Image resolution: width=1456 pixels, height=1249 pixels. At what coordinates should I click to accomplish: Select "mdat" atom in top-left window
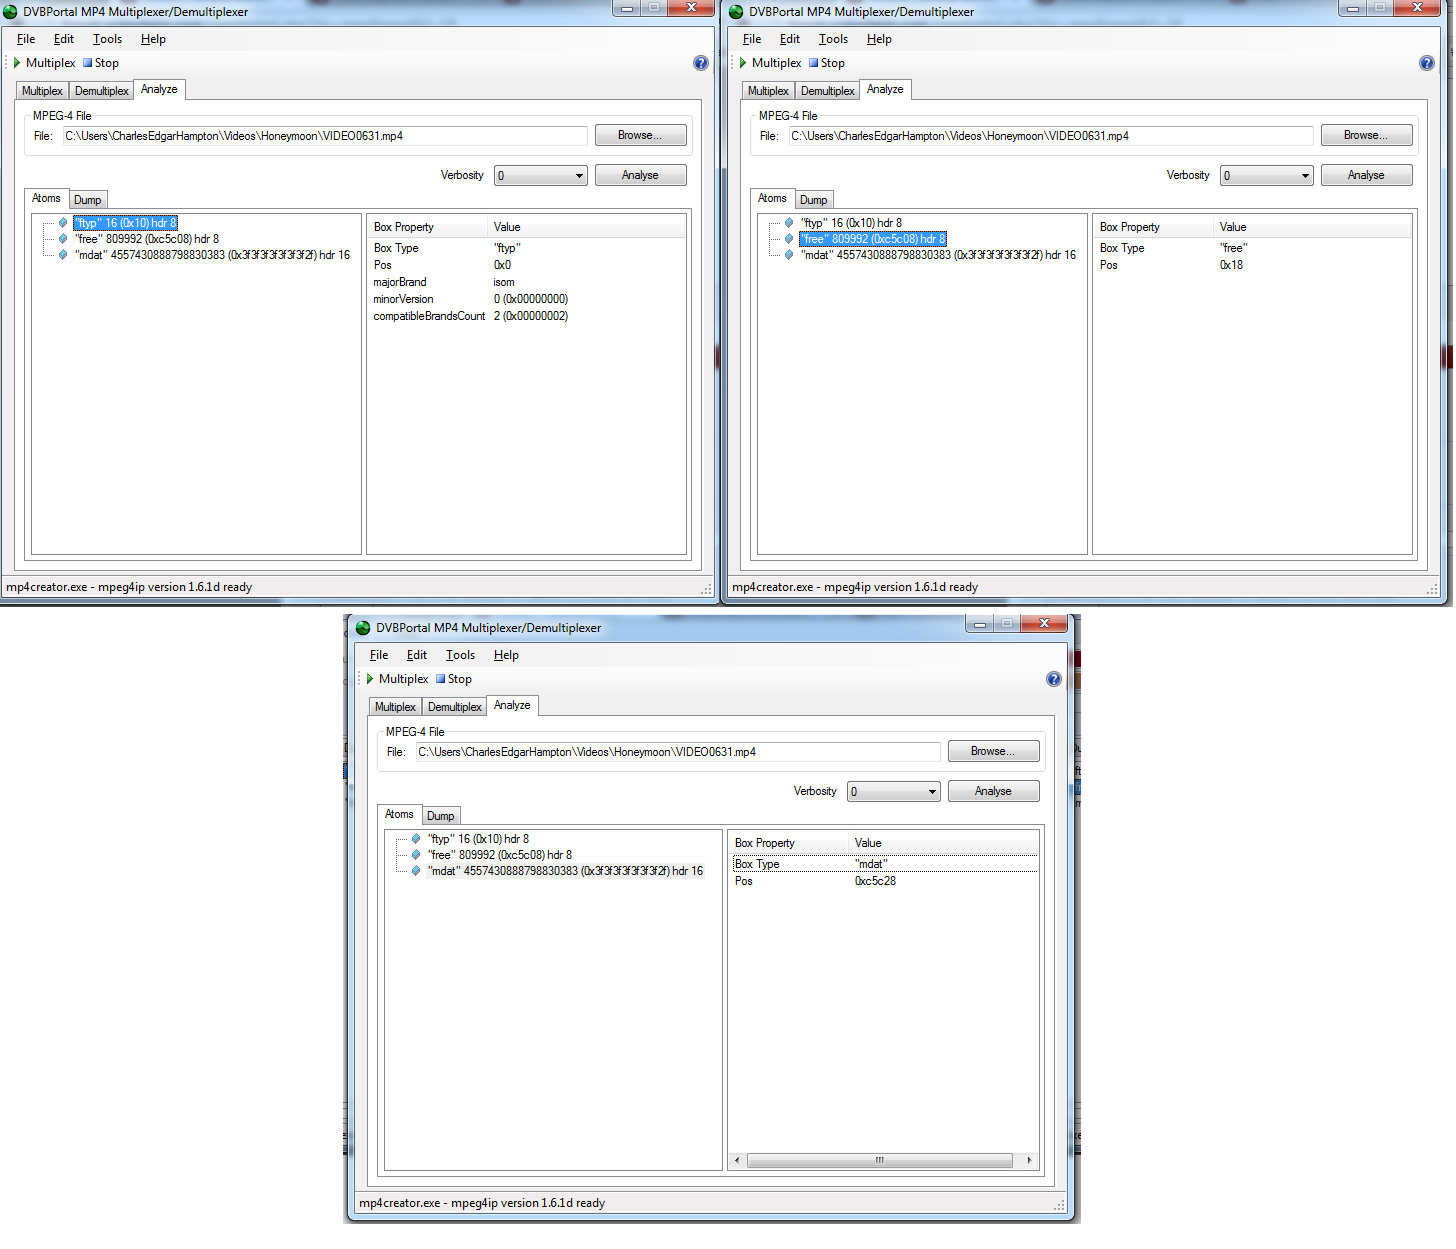(212, 255)
